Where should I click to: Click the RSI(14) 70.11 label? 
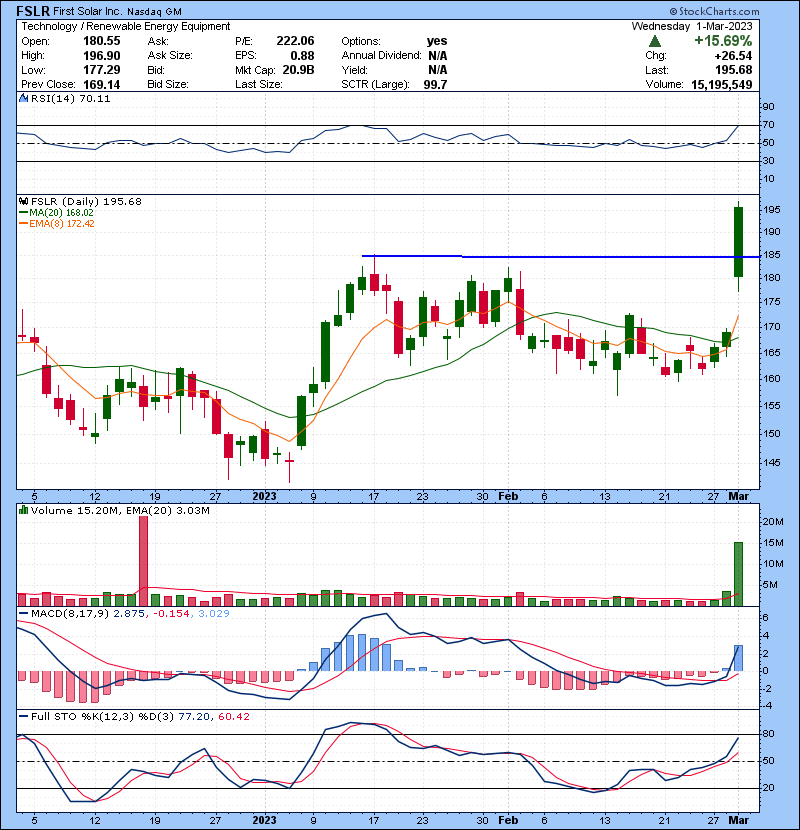coord(70,98)
